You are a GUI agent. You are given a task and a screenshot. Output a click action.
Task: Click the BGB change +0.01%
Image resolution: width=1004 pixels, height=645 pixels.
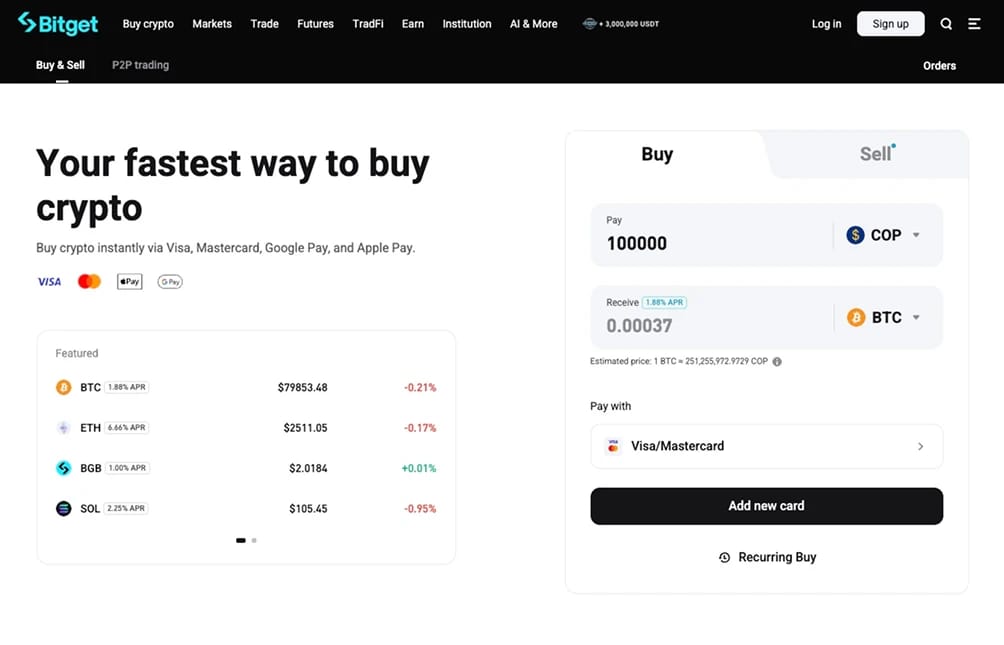(419, 468)
